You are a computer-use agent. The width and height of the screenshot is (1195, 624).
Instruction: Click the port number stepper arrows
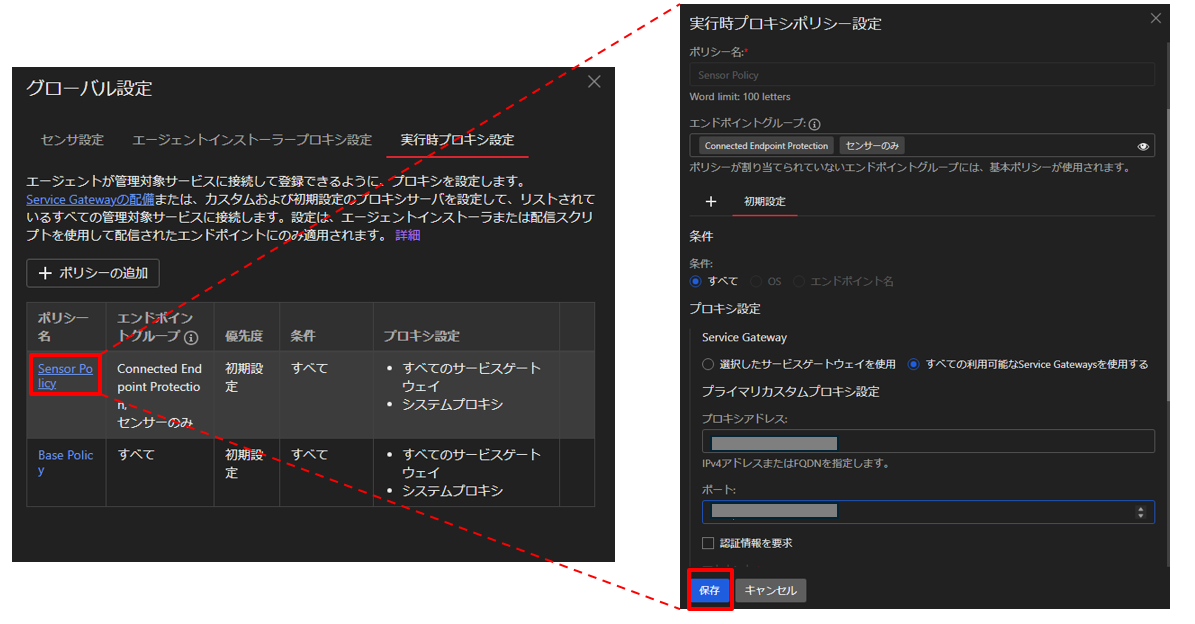(x=1141, y=512)
